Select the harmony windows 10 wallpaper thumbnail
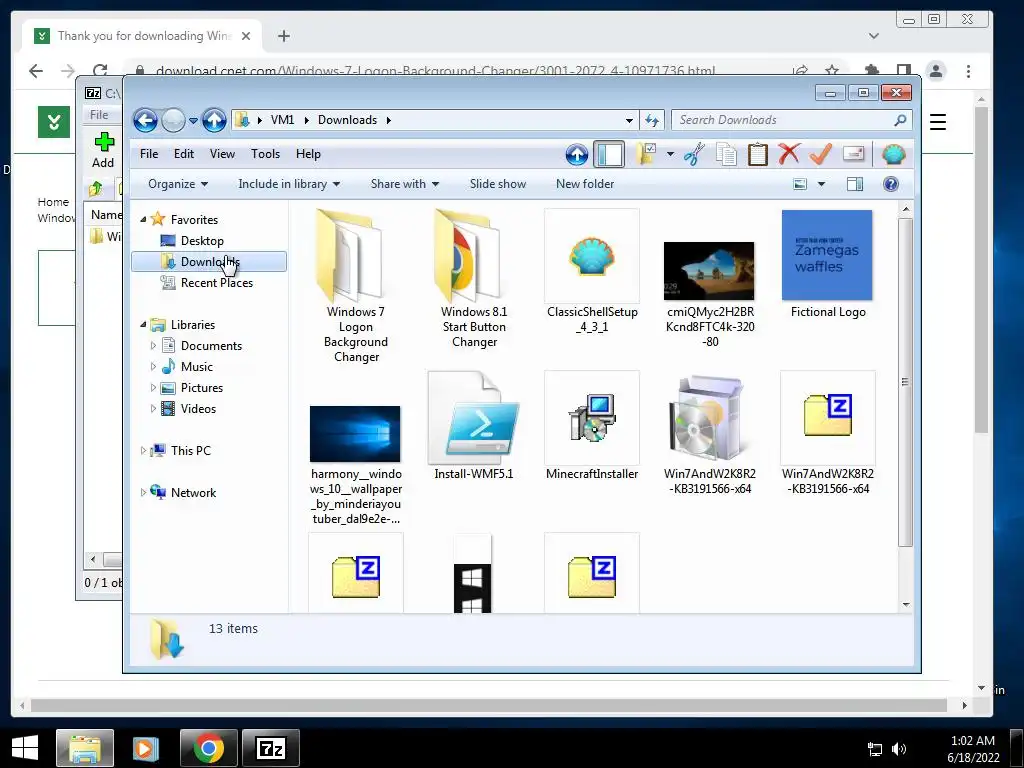1024x768 pixels. pos(356,465)
